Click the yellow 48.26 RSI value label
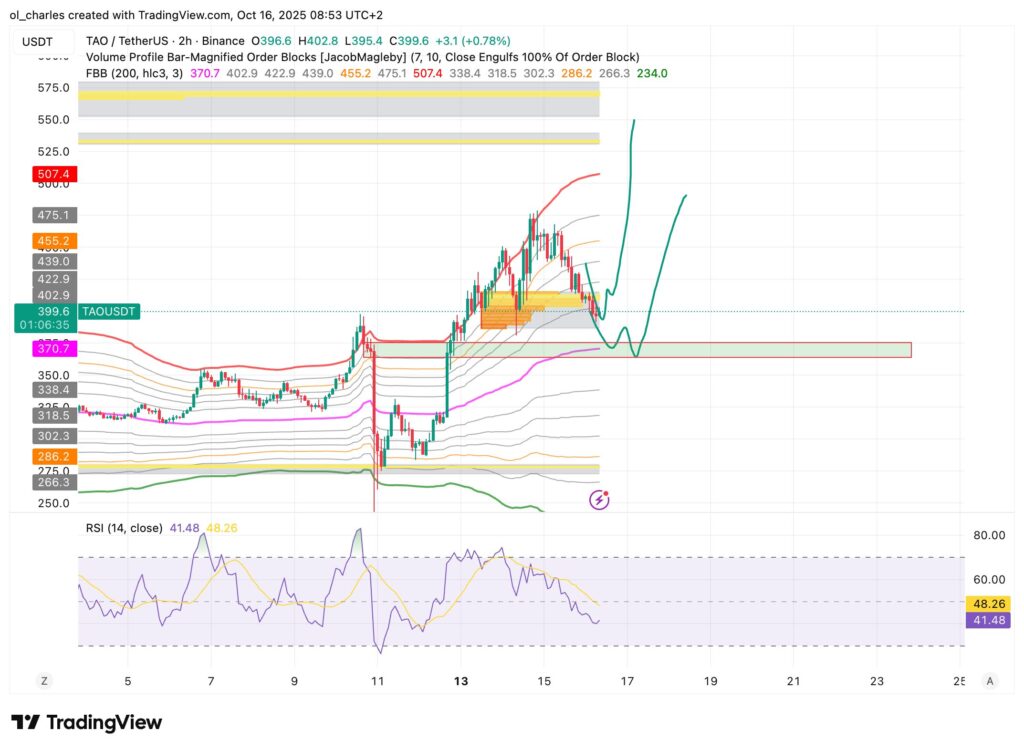Viewport: 1024px width, 751px height. tap(988, 604)
